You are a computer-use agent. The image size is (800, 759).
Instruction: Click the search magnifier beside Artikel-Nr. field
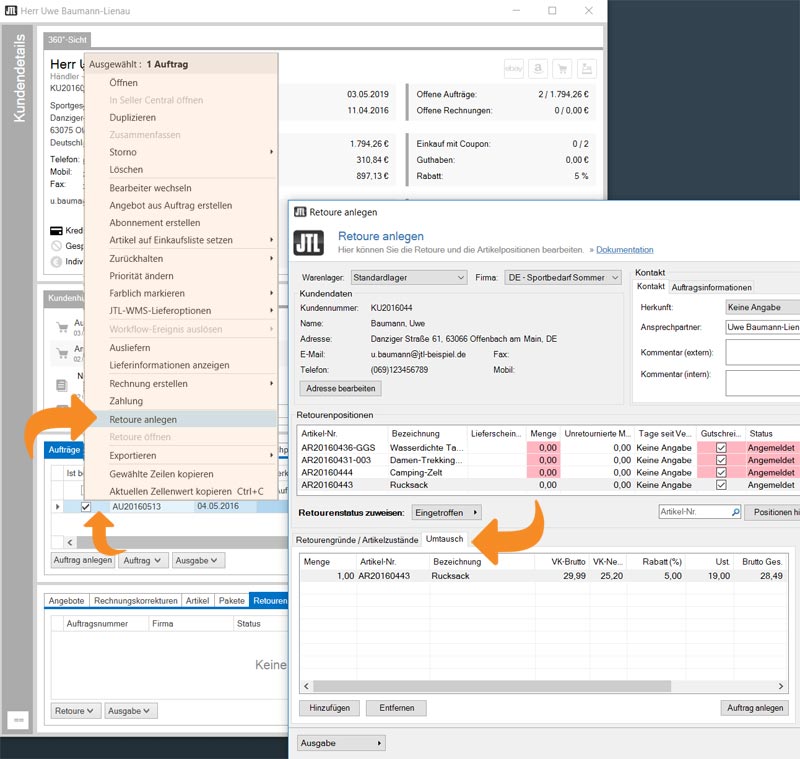click(734, 512)
